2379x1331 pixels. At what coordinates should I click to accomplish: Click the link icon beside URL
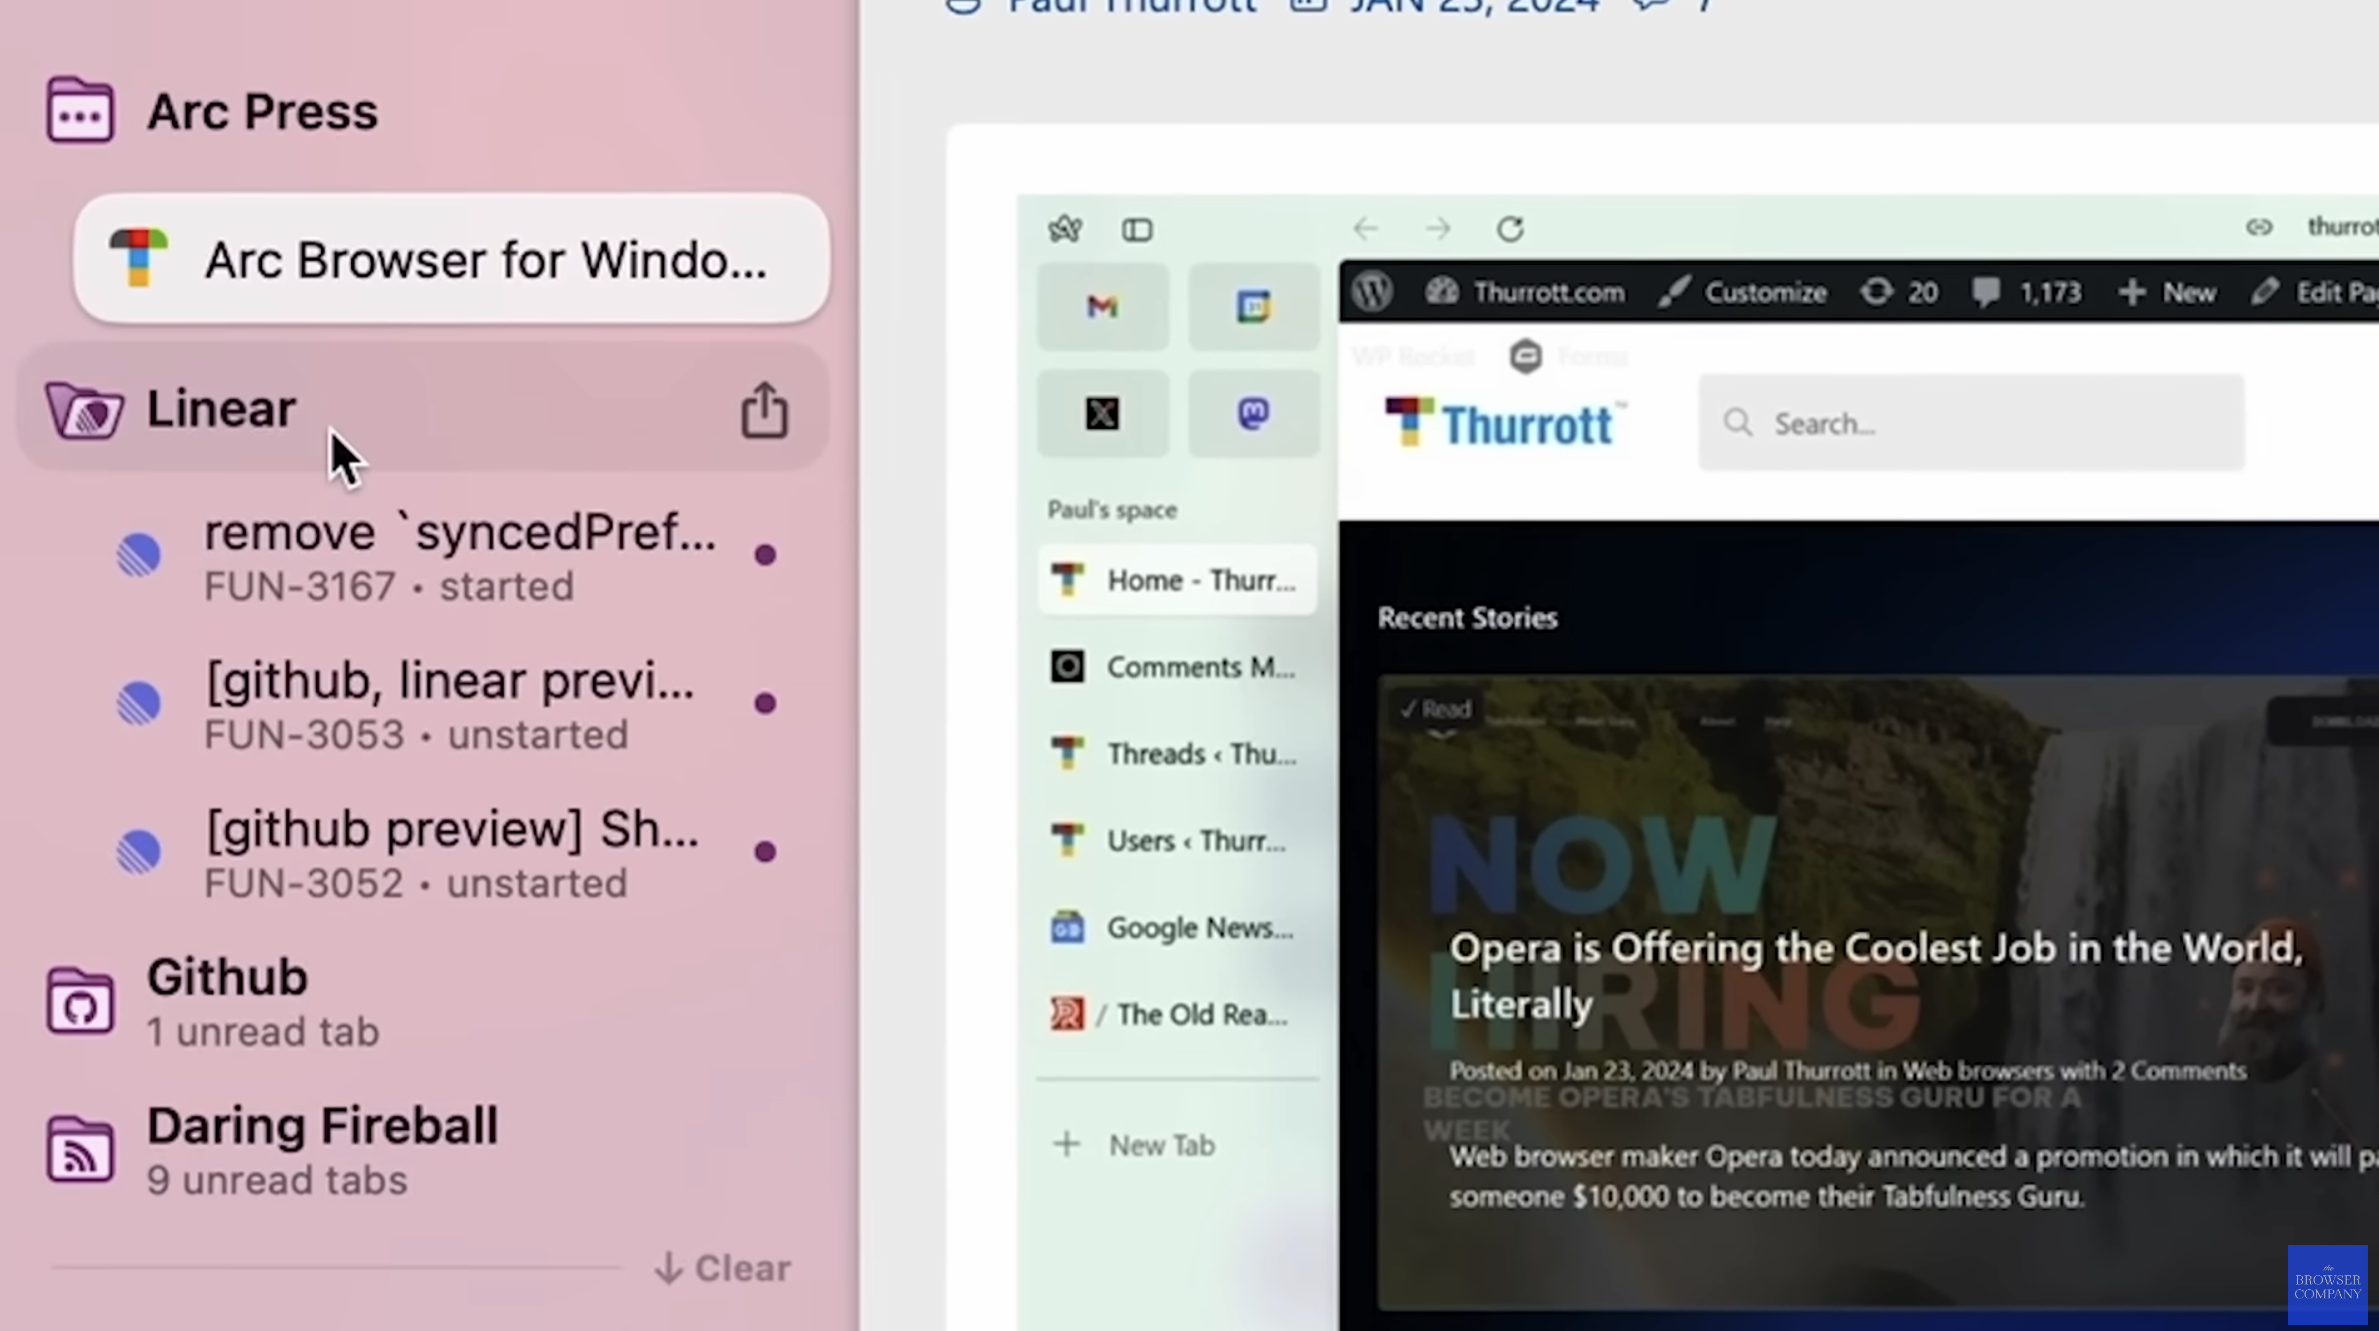point(2259,228)
